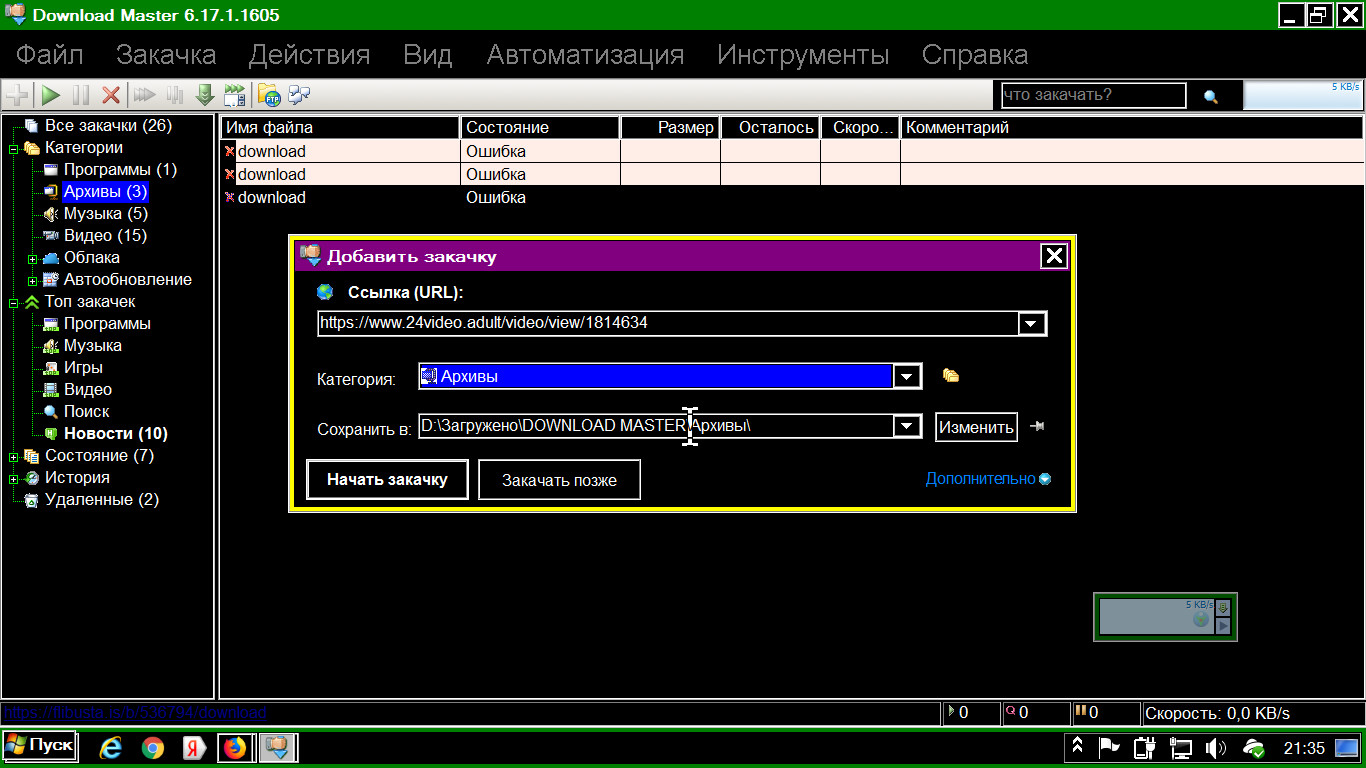Open the URL field dropdown arrow

1031,323
